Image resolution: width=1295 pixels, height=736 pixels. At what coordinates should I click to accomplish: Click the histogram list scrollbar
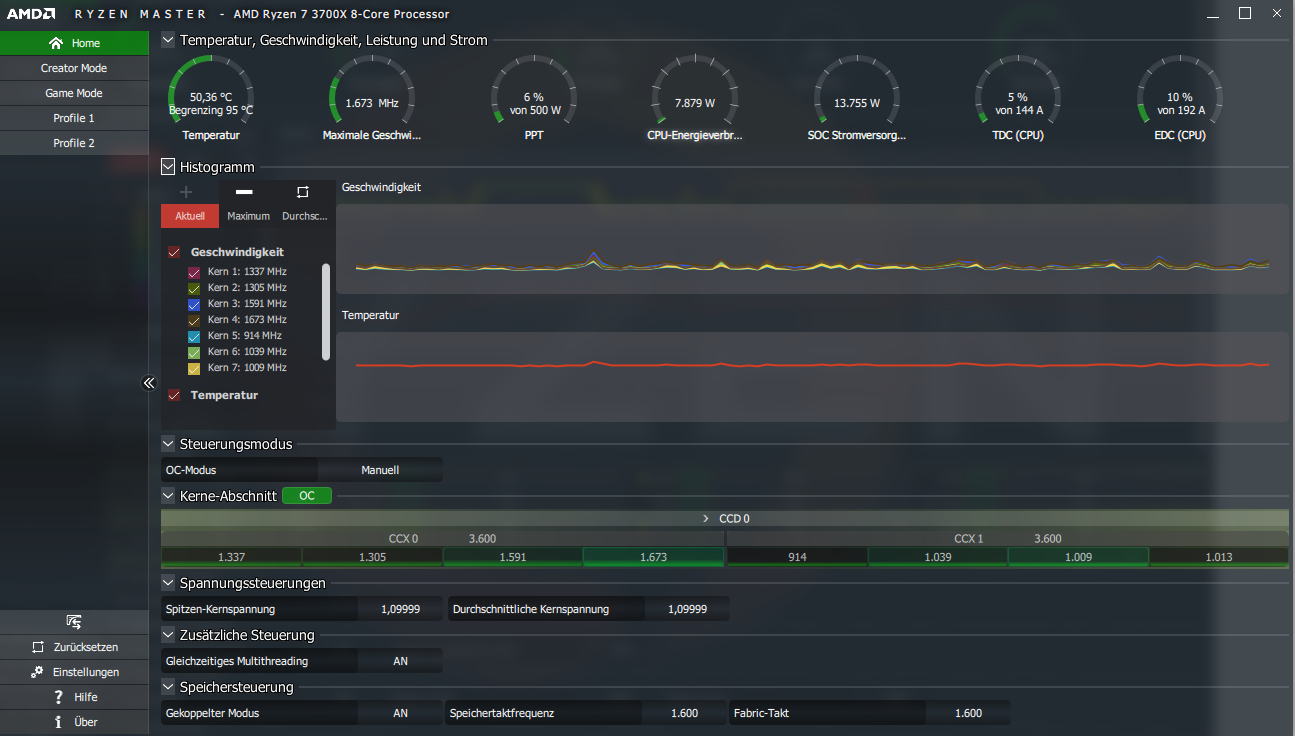326,311
